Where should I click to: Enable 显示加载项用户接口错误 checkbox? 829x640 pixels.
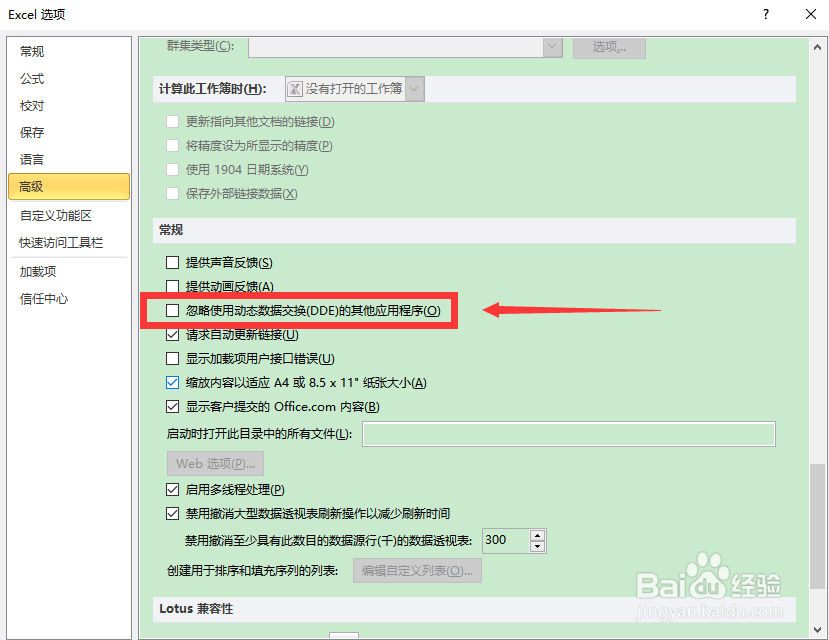(172, 359)
